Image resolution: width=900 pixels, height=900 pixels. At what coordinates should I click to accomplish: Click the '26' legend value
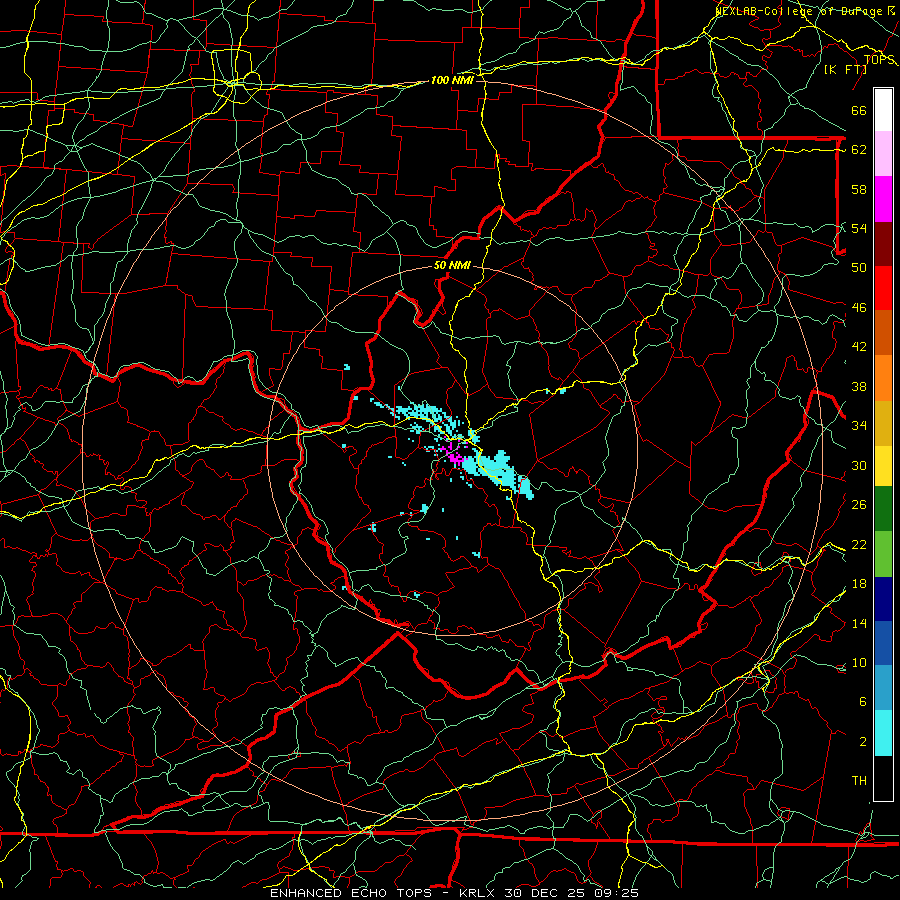click(859, 505)
